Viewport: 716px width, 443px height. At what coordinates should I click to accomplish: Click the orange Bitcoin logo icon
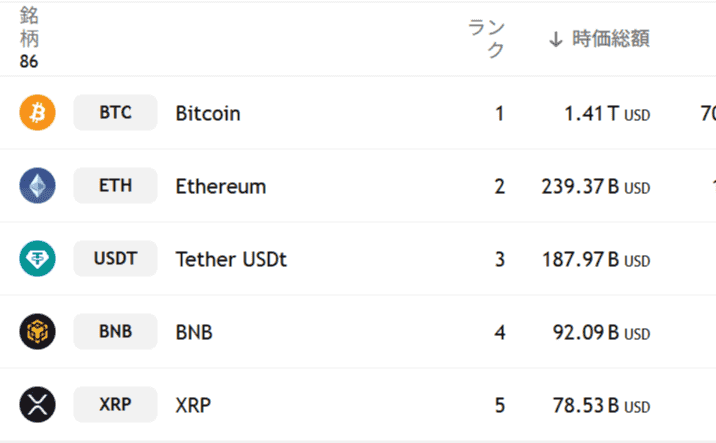[37, 112]
